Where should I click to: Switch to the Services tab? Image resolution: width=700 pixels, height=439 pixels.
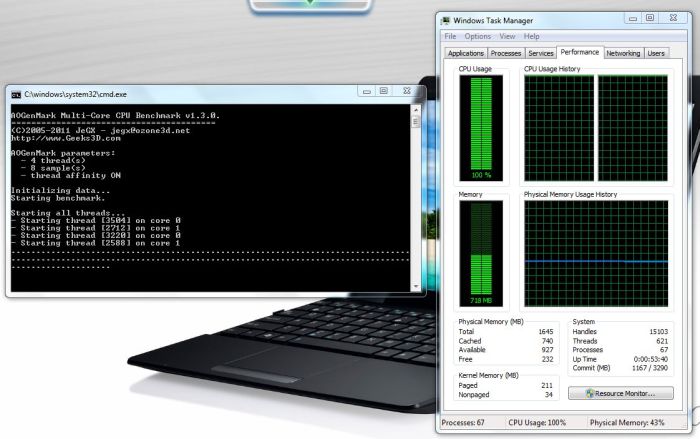coord(541,53)
